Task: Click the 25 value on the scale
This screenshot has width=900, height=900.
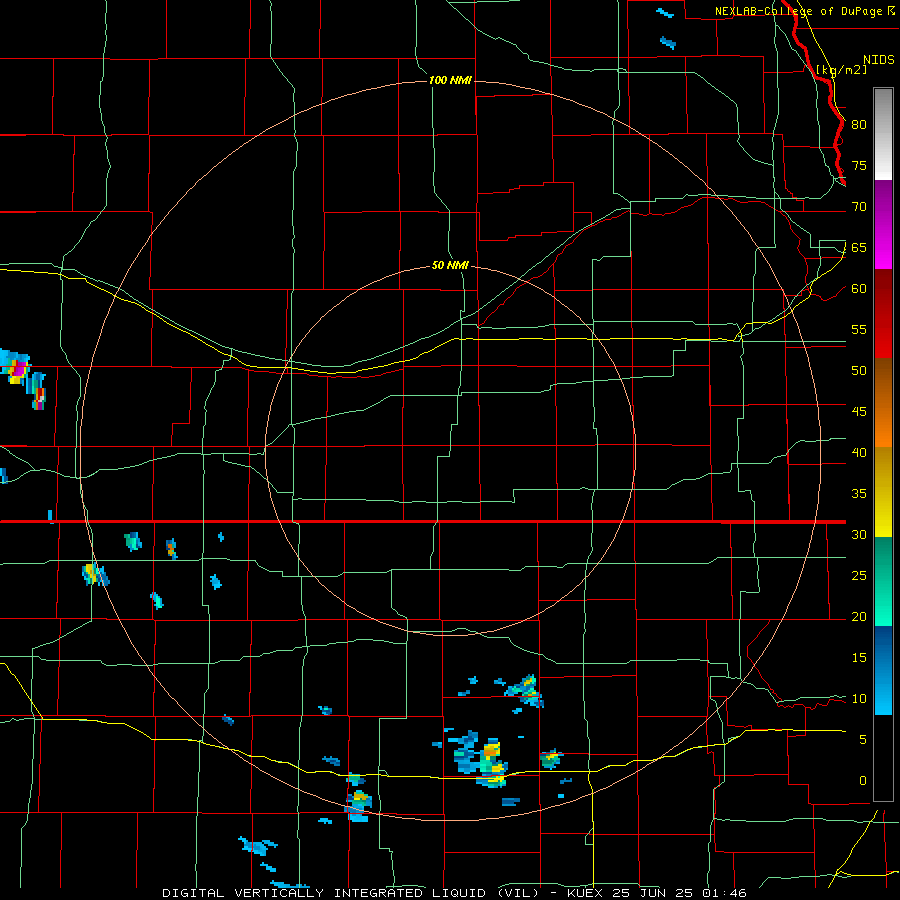Action: (859, 575)
